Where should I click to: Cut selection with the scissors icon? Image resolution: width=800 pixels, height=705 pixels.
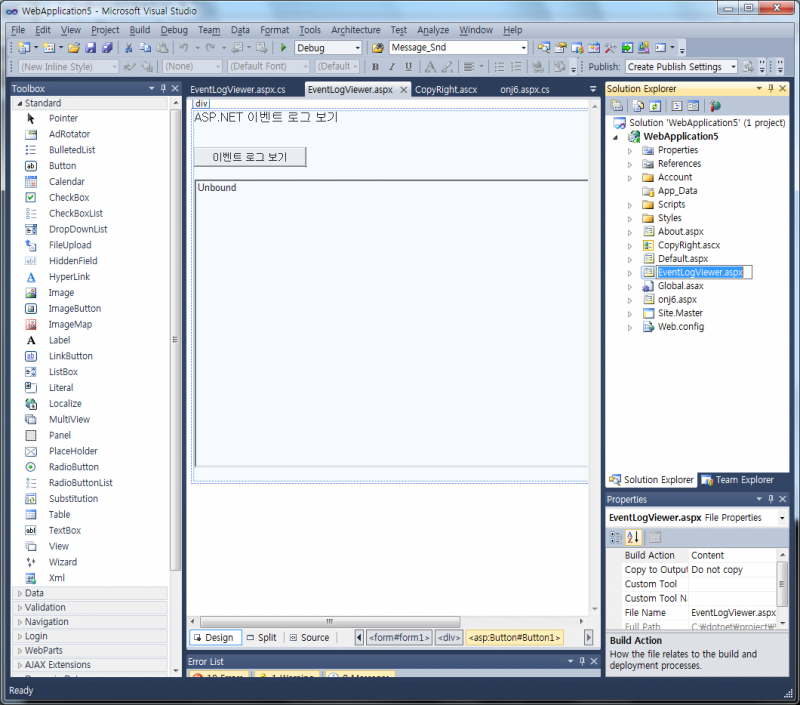click(x=129, y=48)
